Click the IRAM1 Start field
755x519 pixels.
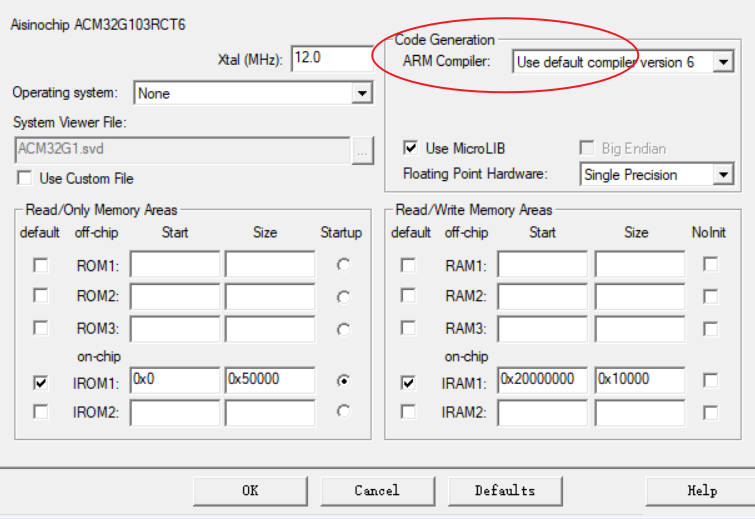click(x=543, y=380)
